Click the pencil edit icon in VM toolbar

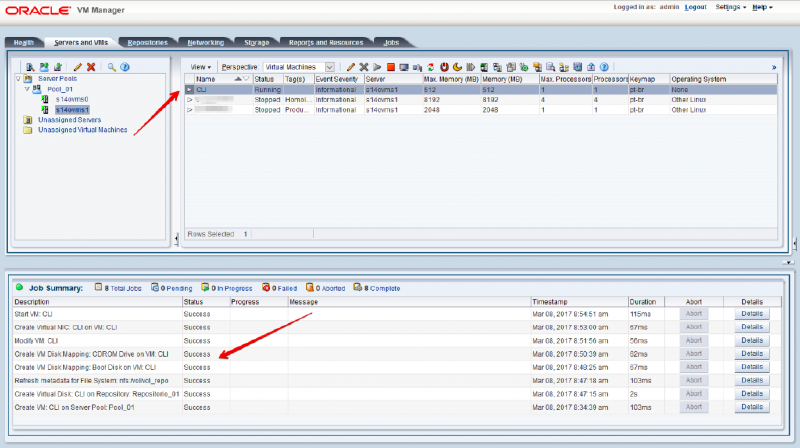click(x=350, y=66)
